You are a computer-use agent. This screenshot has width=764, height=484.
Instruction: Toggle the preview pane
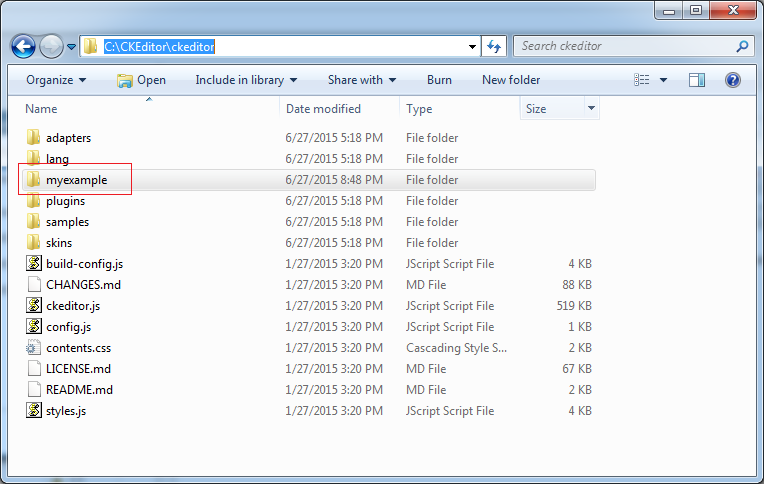697,80
